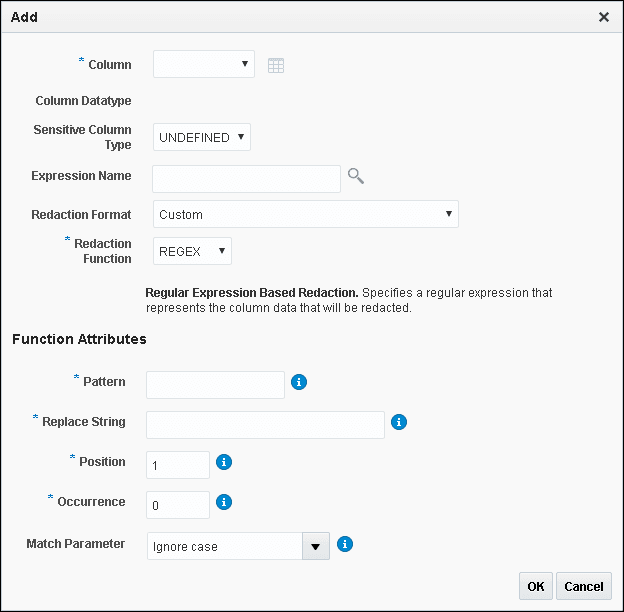Open the Sensitive Column Type dropdown

pos(202,137)
